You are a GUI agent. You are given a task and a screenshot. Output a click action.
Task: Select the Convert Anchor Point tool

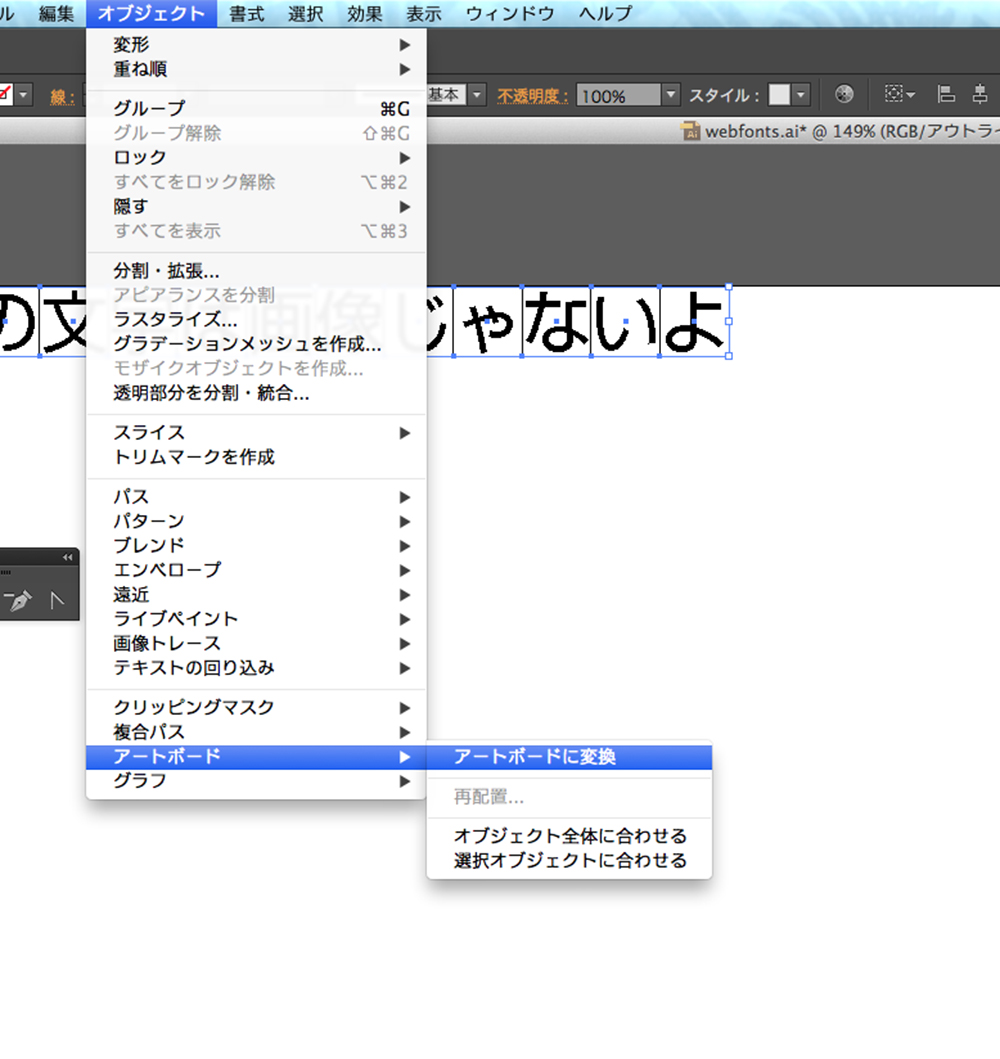coord(58,600)
